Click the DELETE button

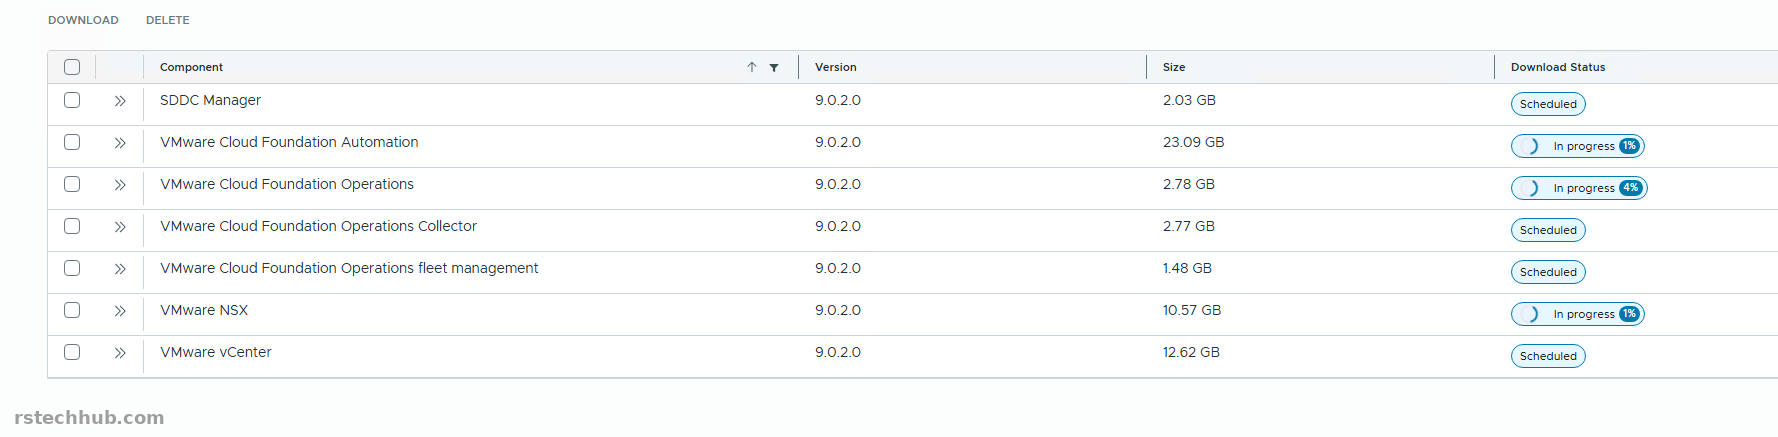pos(168,20)
